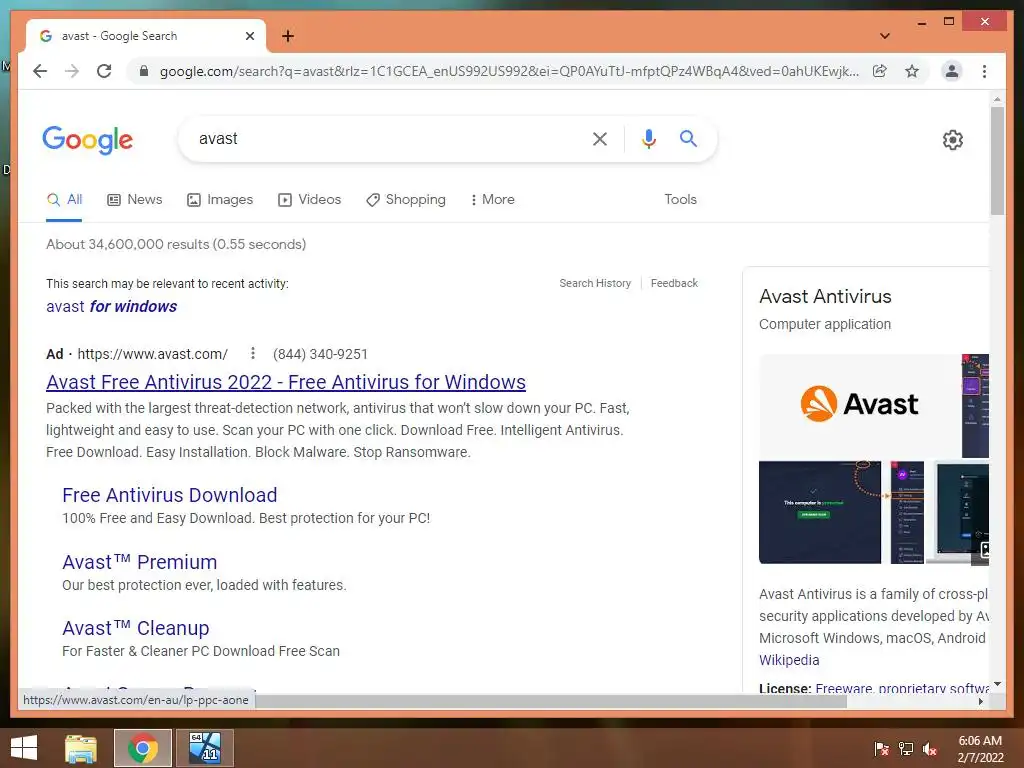
Task: Click the forward navigation arrow
Action: tap(72, 71)
